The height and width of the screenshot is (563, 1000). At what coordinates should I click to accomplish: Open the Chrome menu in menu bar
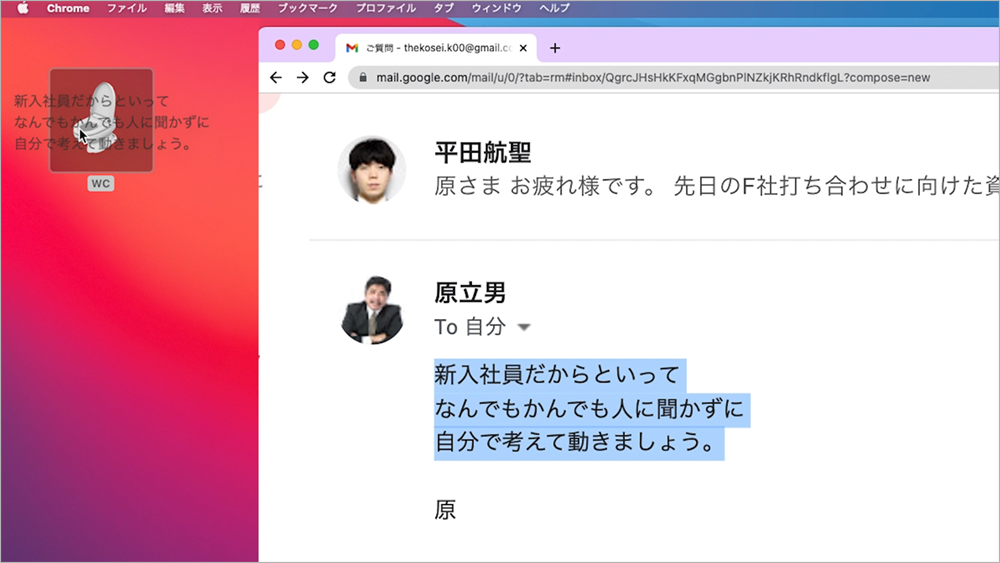coord(68,8)
